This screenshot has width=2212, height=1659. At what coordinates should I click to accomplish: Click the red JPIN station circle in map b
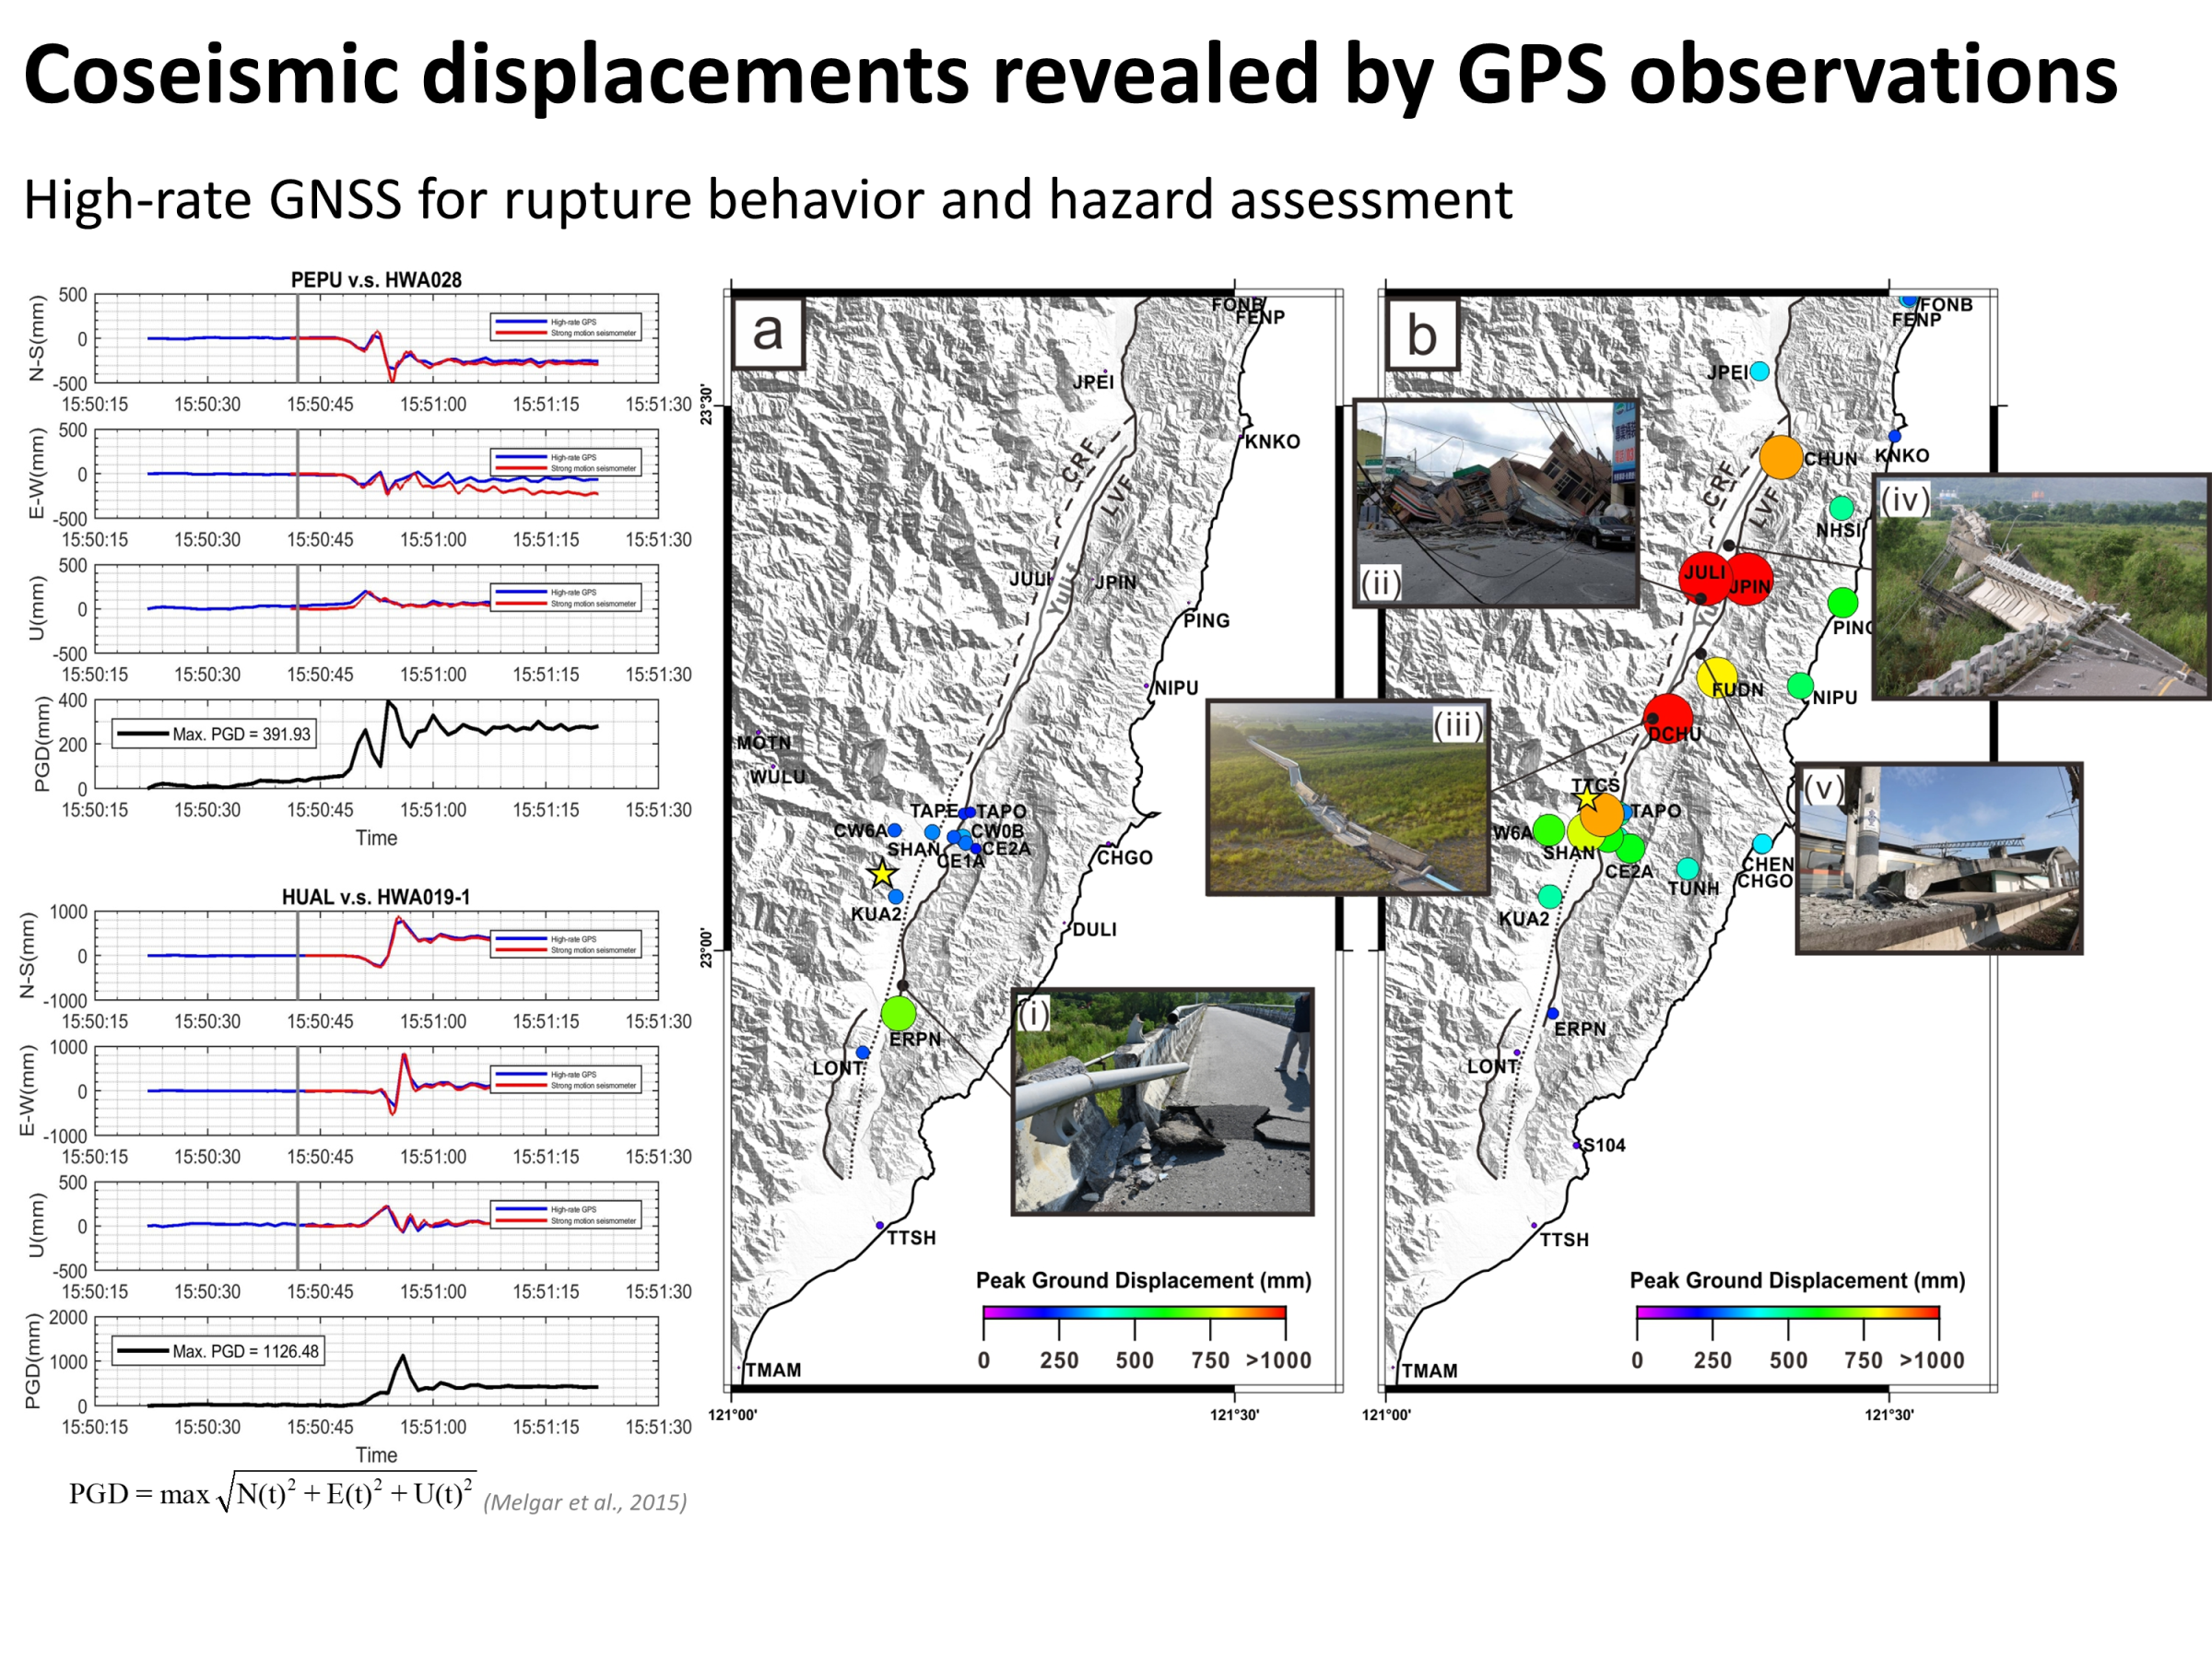pyautogui.click(x=1747, y=579)
